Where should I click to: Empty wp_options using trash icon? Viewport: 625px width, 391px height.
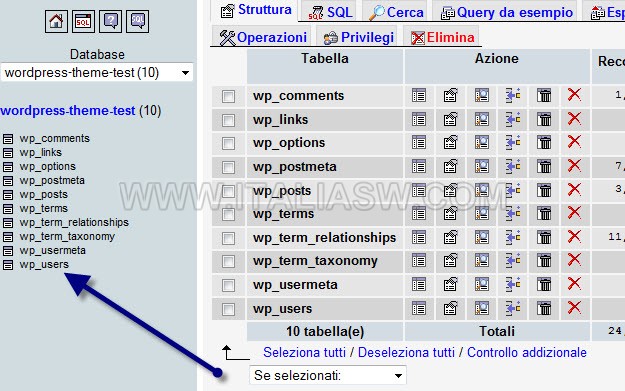pyautogui.click(x=544, y=142)
